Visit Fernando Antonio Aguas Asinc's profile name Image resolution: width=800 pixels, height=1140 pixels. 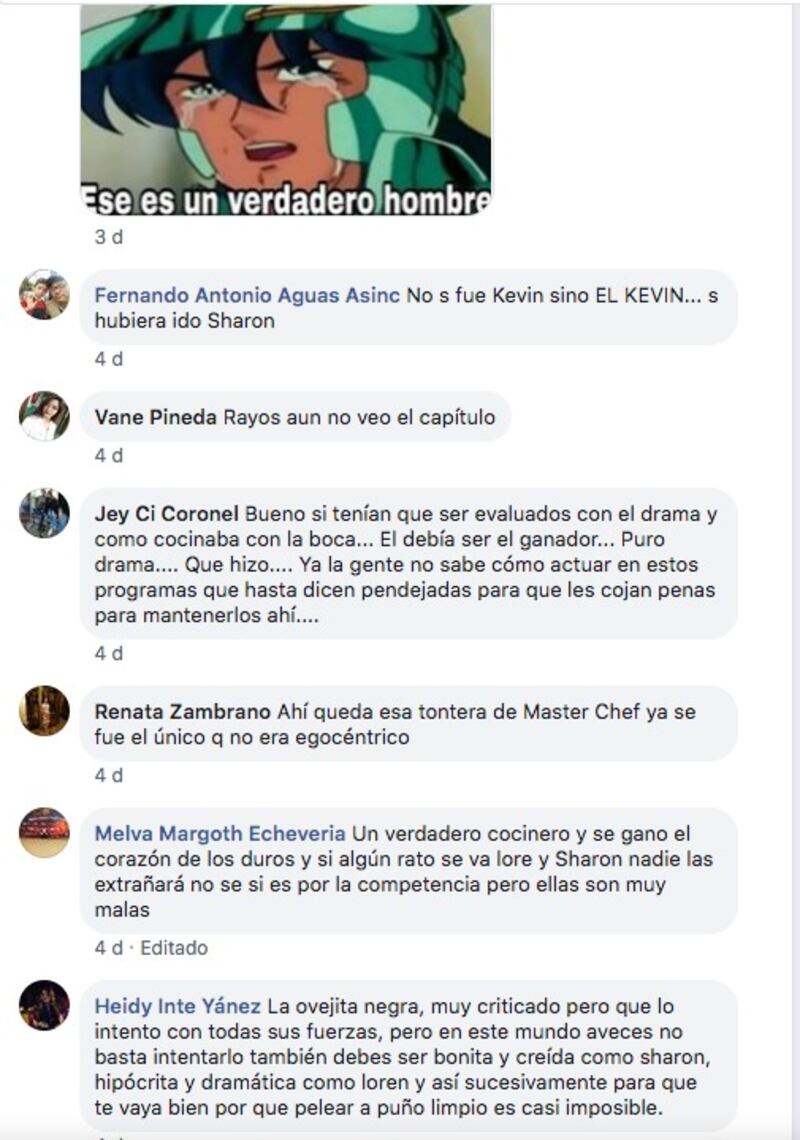247,295
